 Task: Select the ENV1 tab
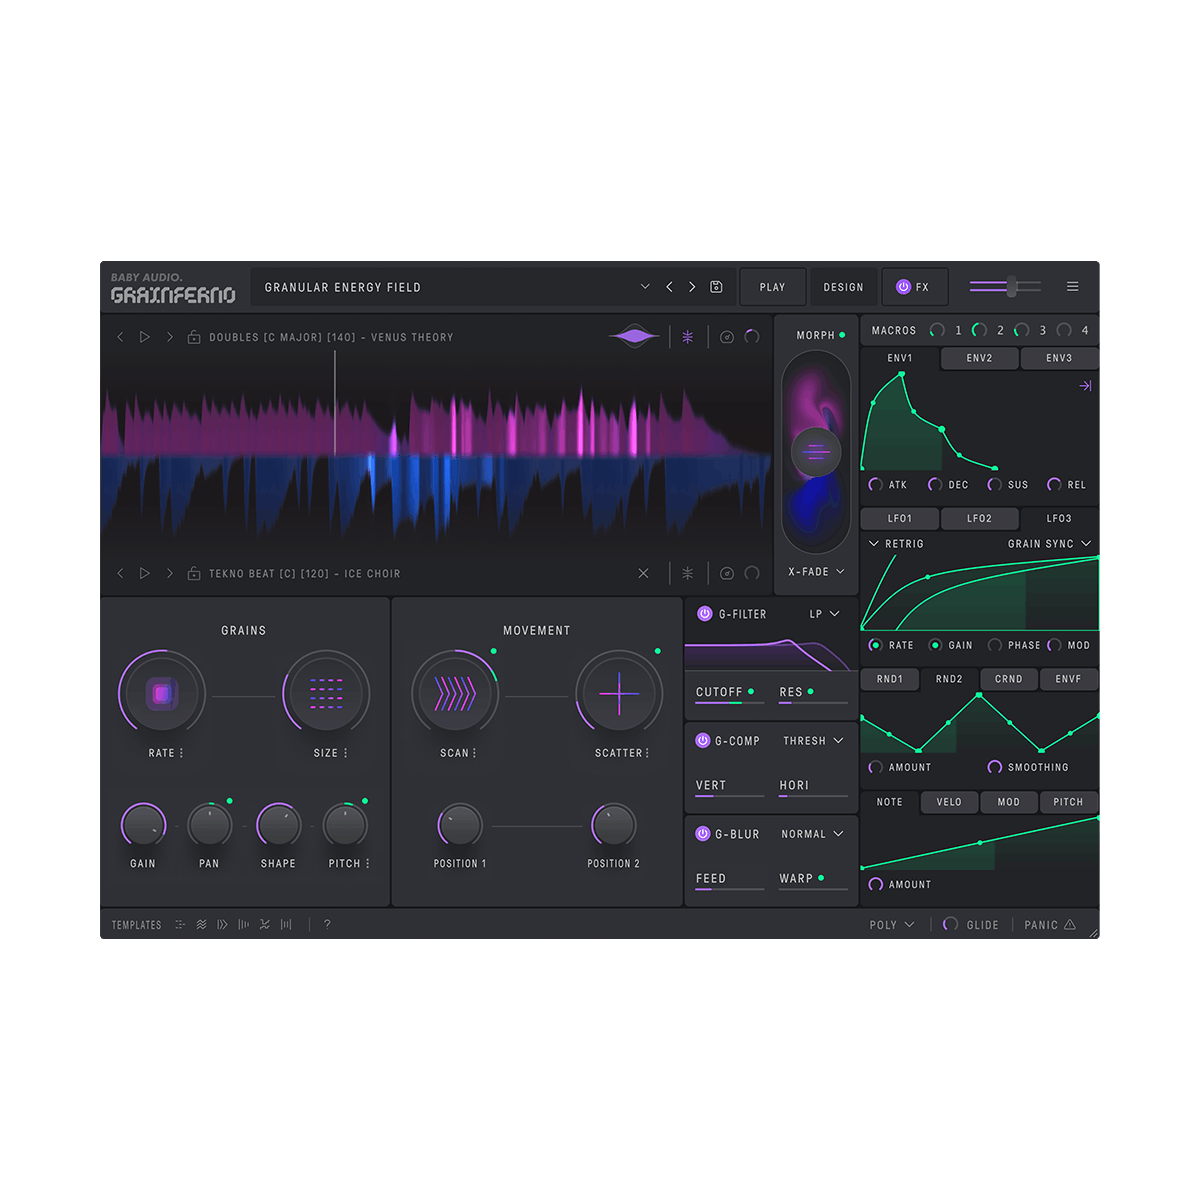tap(900, 358)
